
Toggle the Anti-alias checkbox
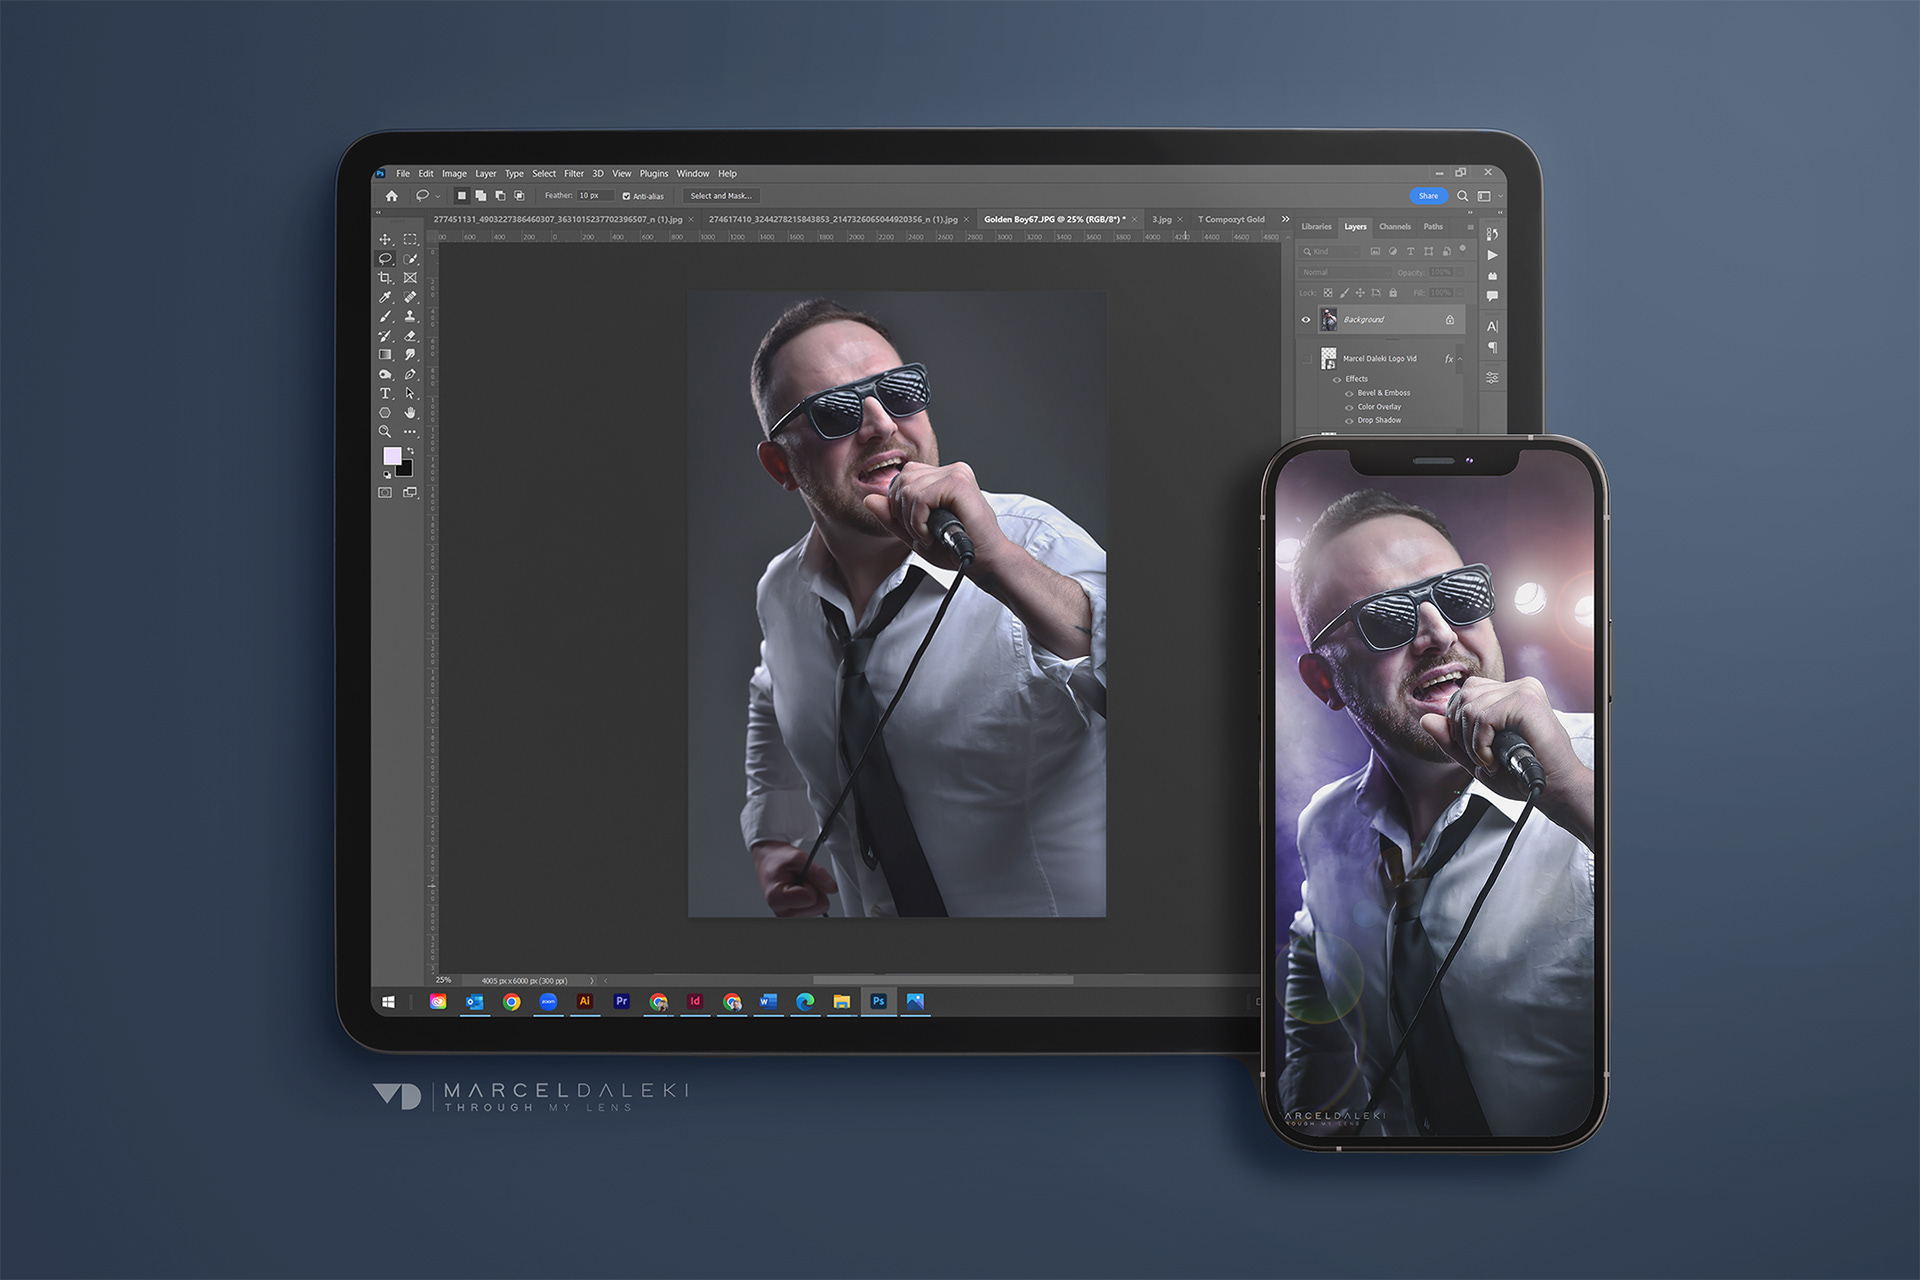626,196
